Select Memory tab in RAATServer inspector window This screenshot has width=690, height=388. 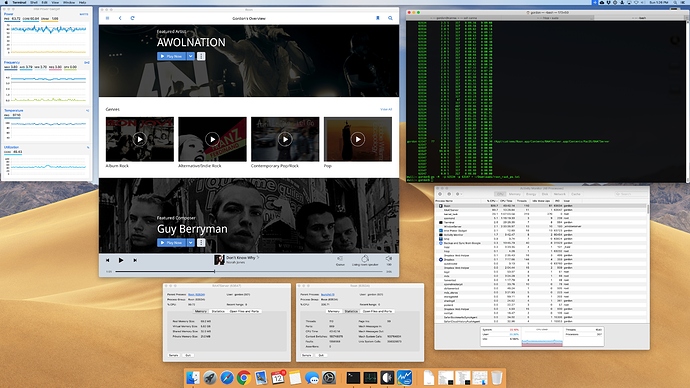[x=201, y=311]
